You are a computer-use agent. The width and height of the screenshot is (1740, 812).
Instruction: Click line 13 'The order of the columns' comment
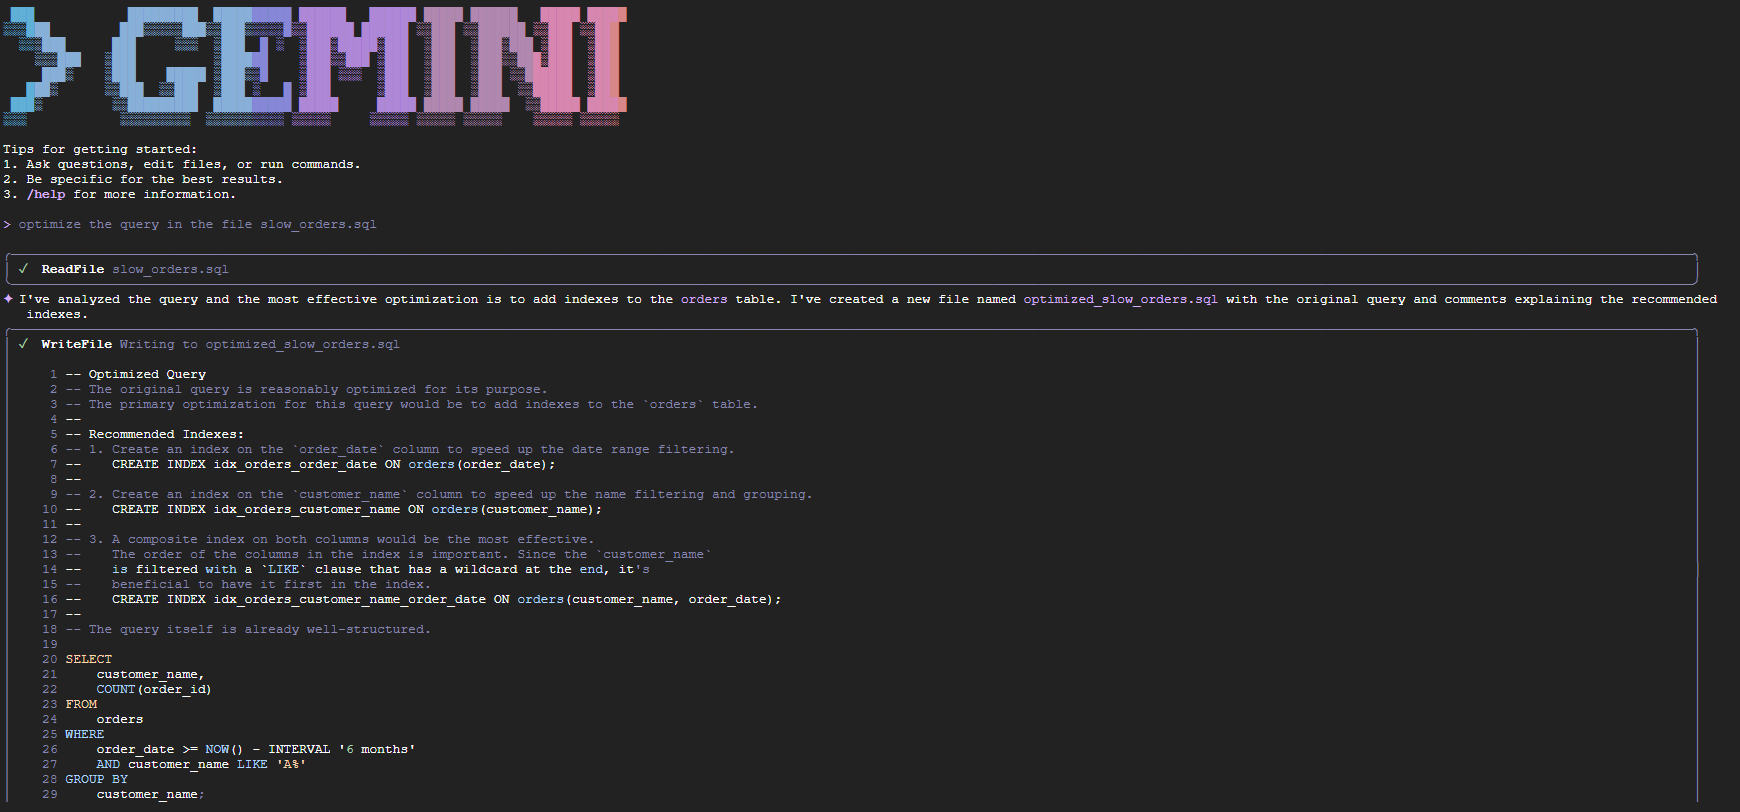click(412, 554)
